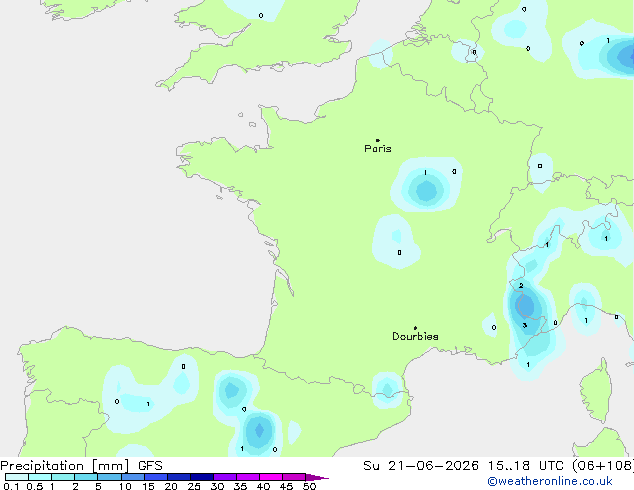Pick the legend swatch between 5 and 10
This screenshot has width=634, height=490.
[109, 477]
